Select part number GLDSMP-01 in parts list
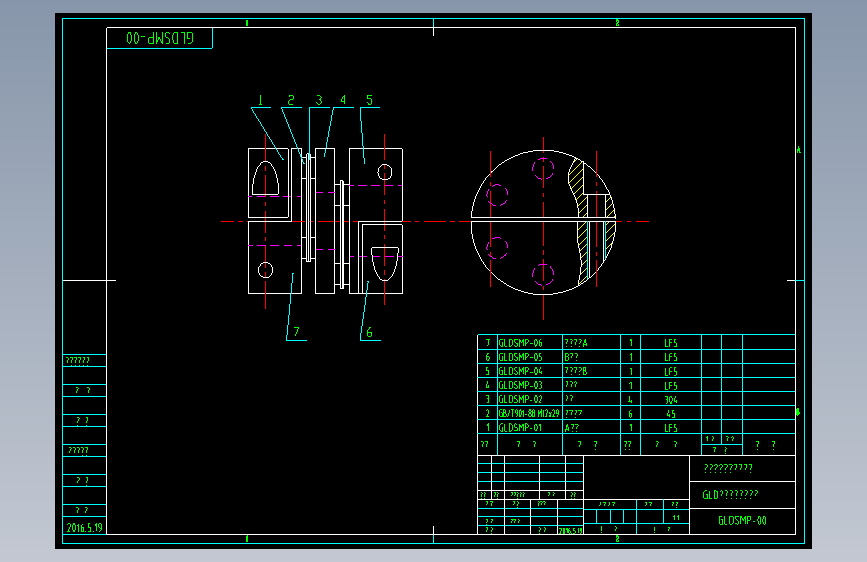The image size is (867, 562). tap(520, 428)
